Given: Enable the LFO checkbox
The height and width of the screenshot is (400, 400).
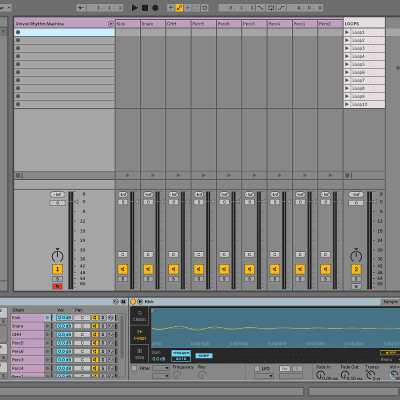Looking at the screenshot, I should 257,368.
